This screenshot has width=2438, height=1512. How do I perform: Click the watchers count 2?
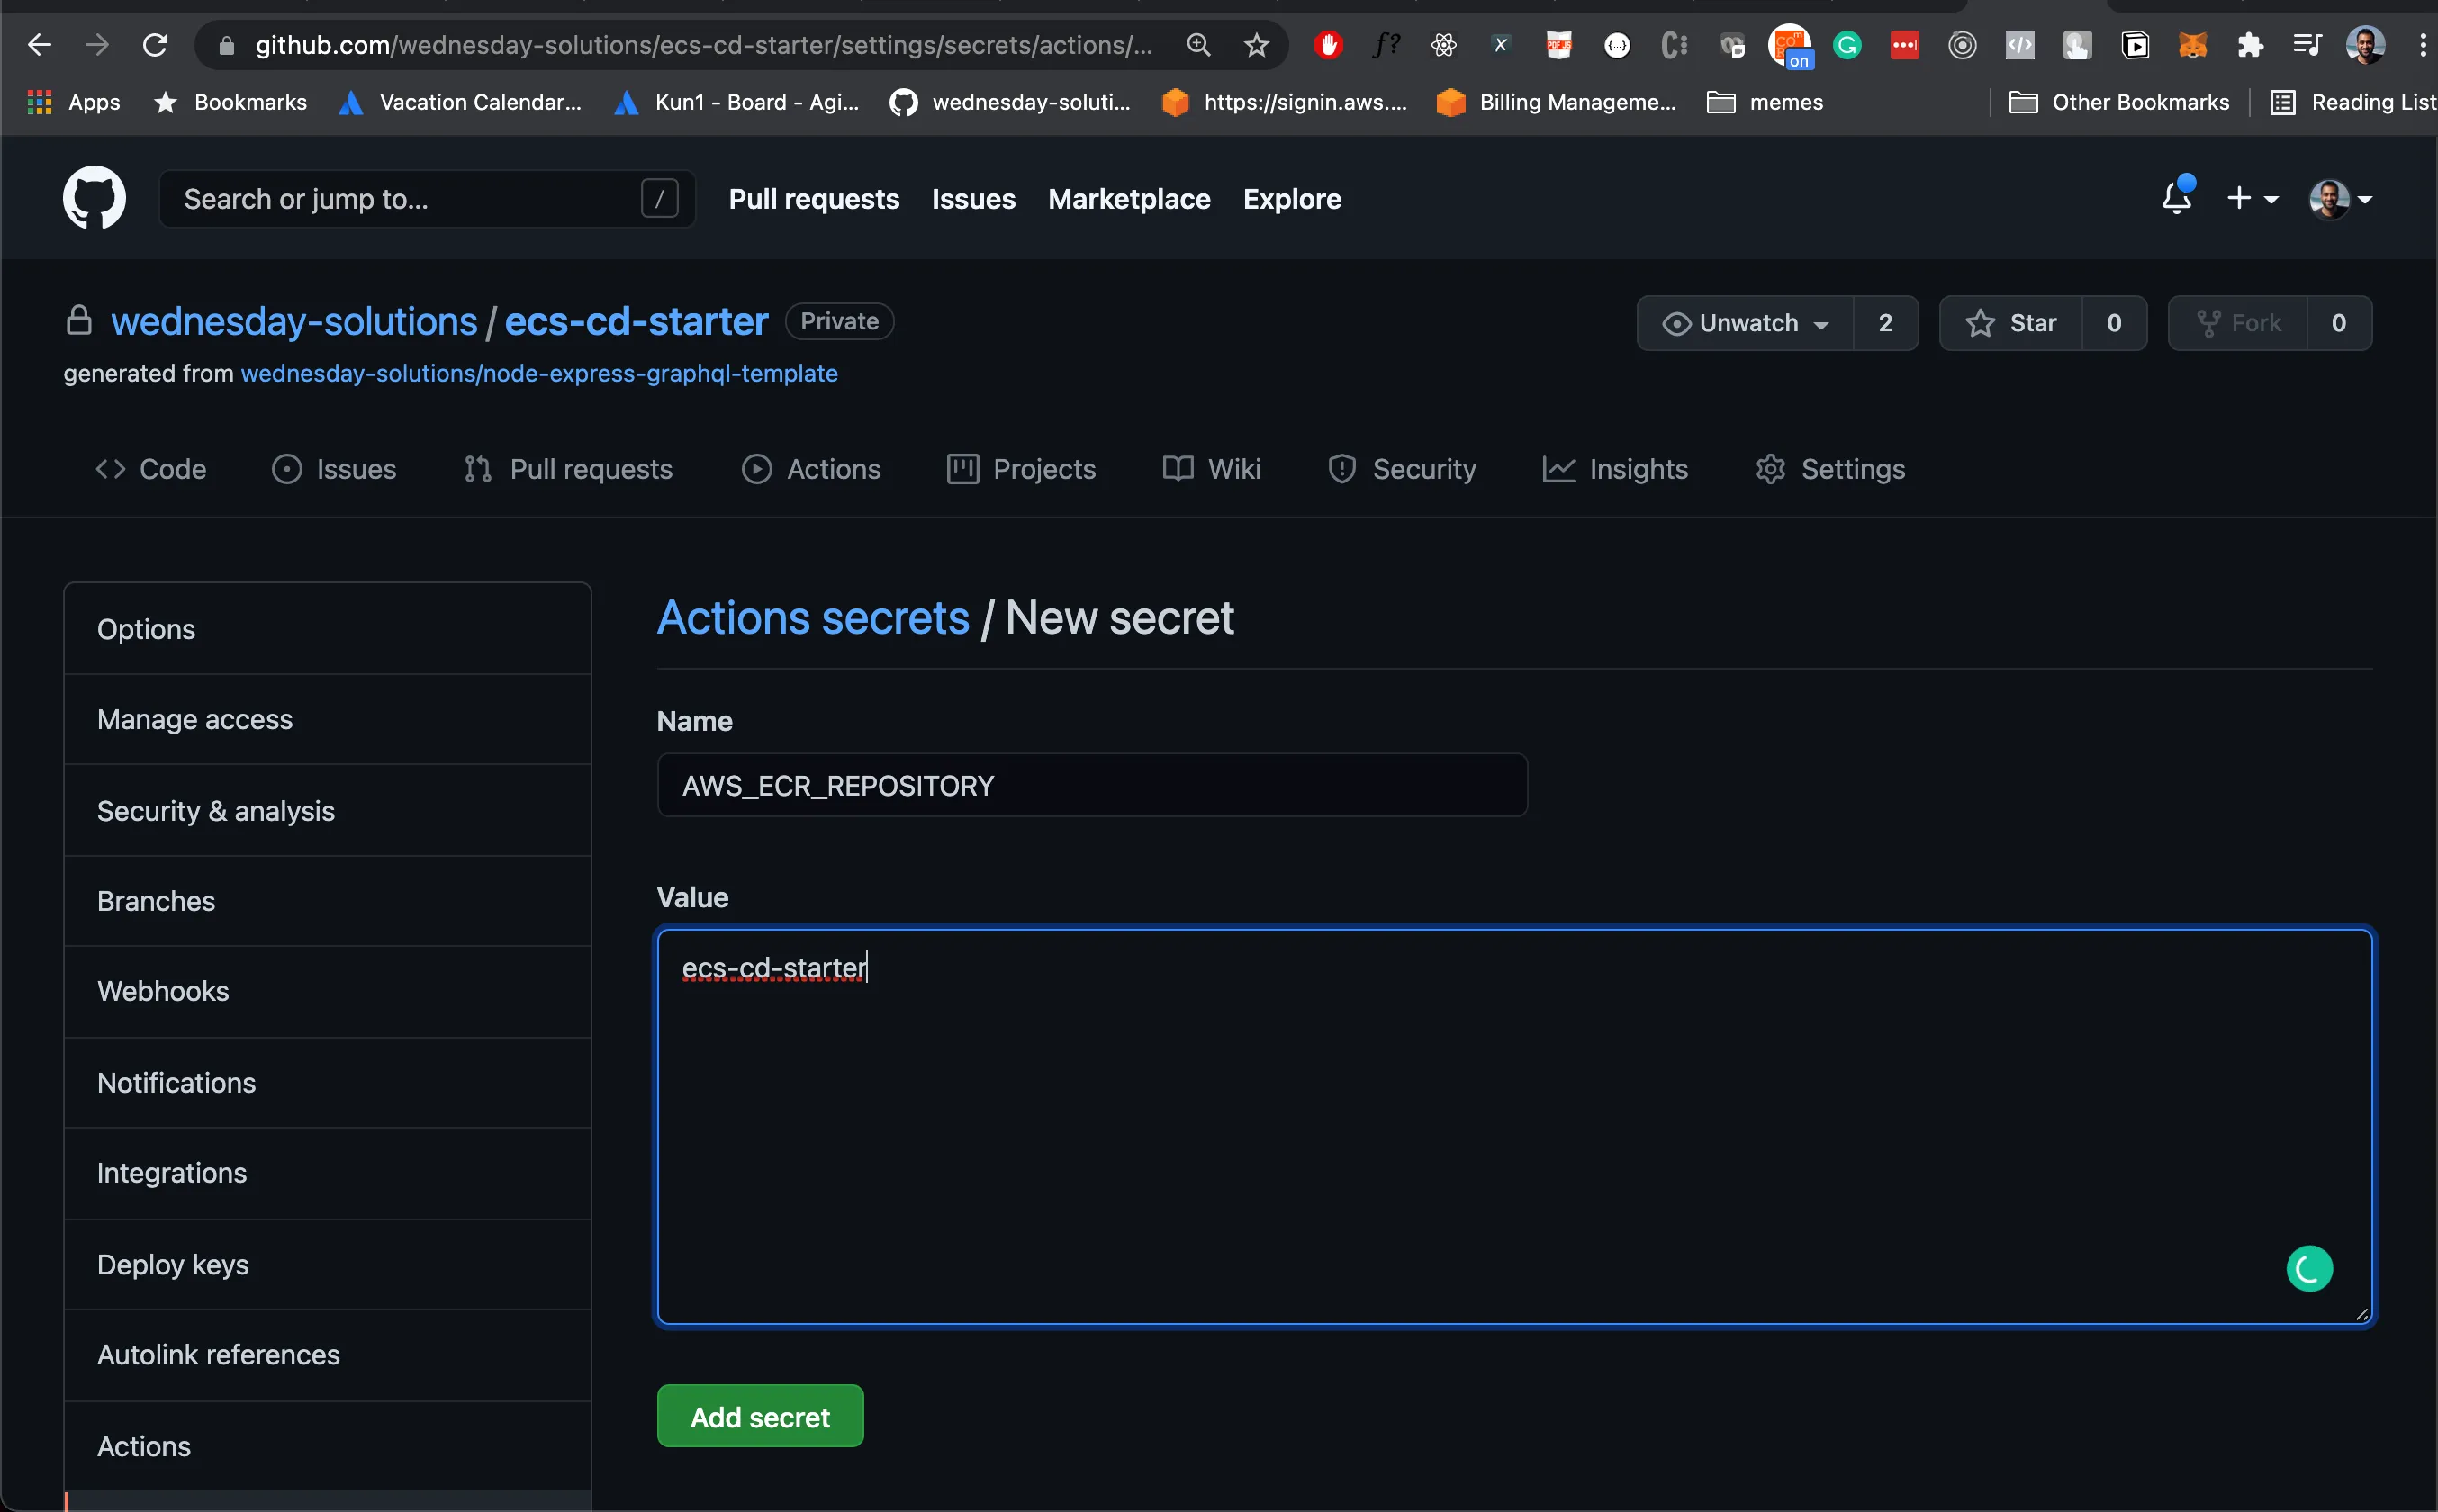(1885, 323)
